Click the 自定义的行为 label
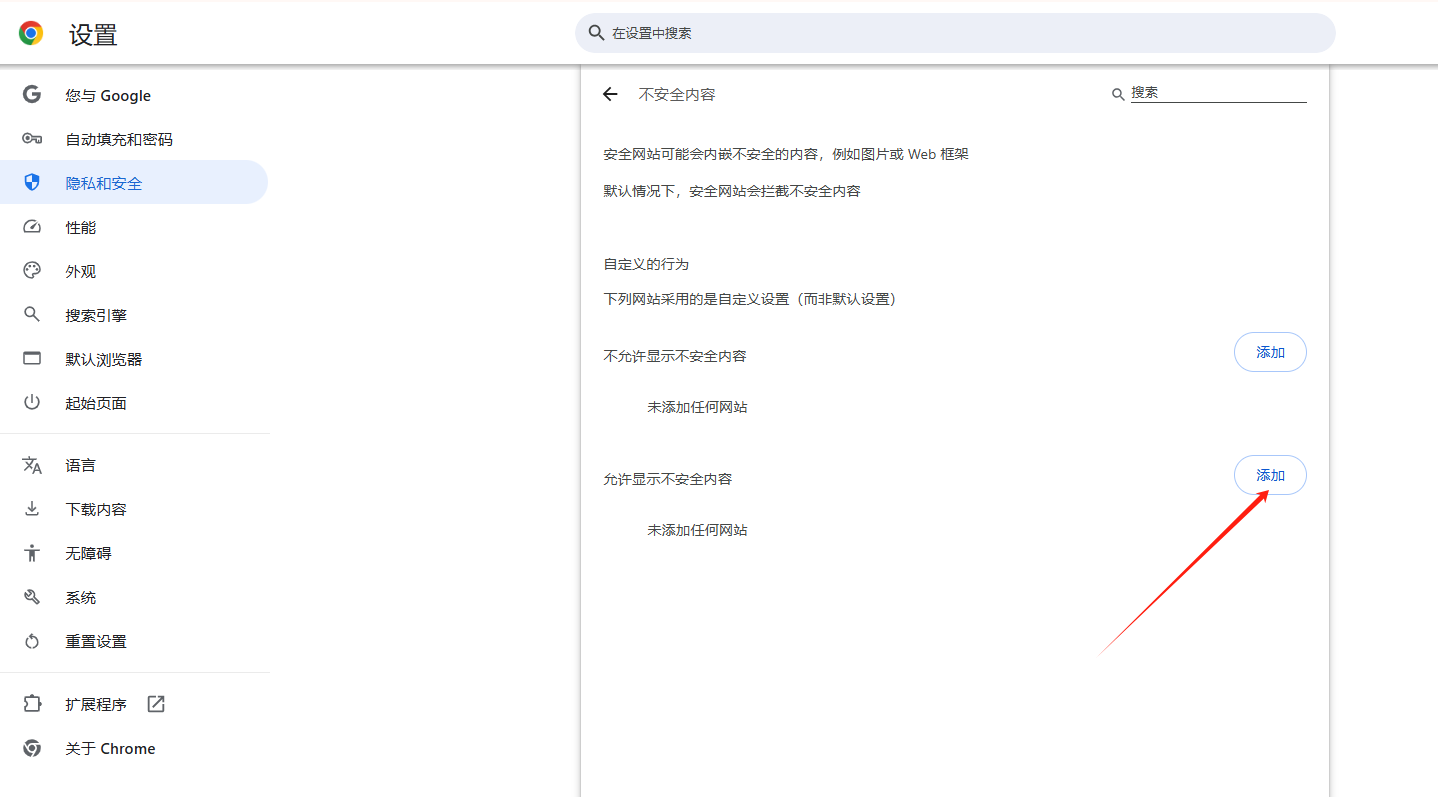Viewport: 1438px width, 797px height. [x=646, y=264]
